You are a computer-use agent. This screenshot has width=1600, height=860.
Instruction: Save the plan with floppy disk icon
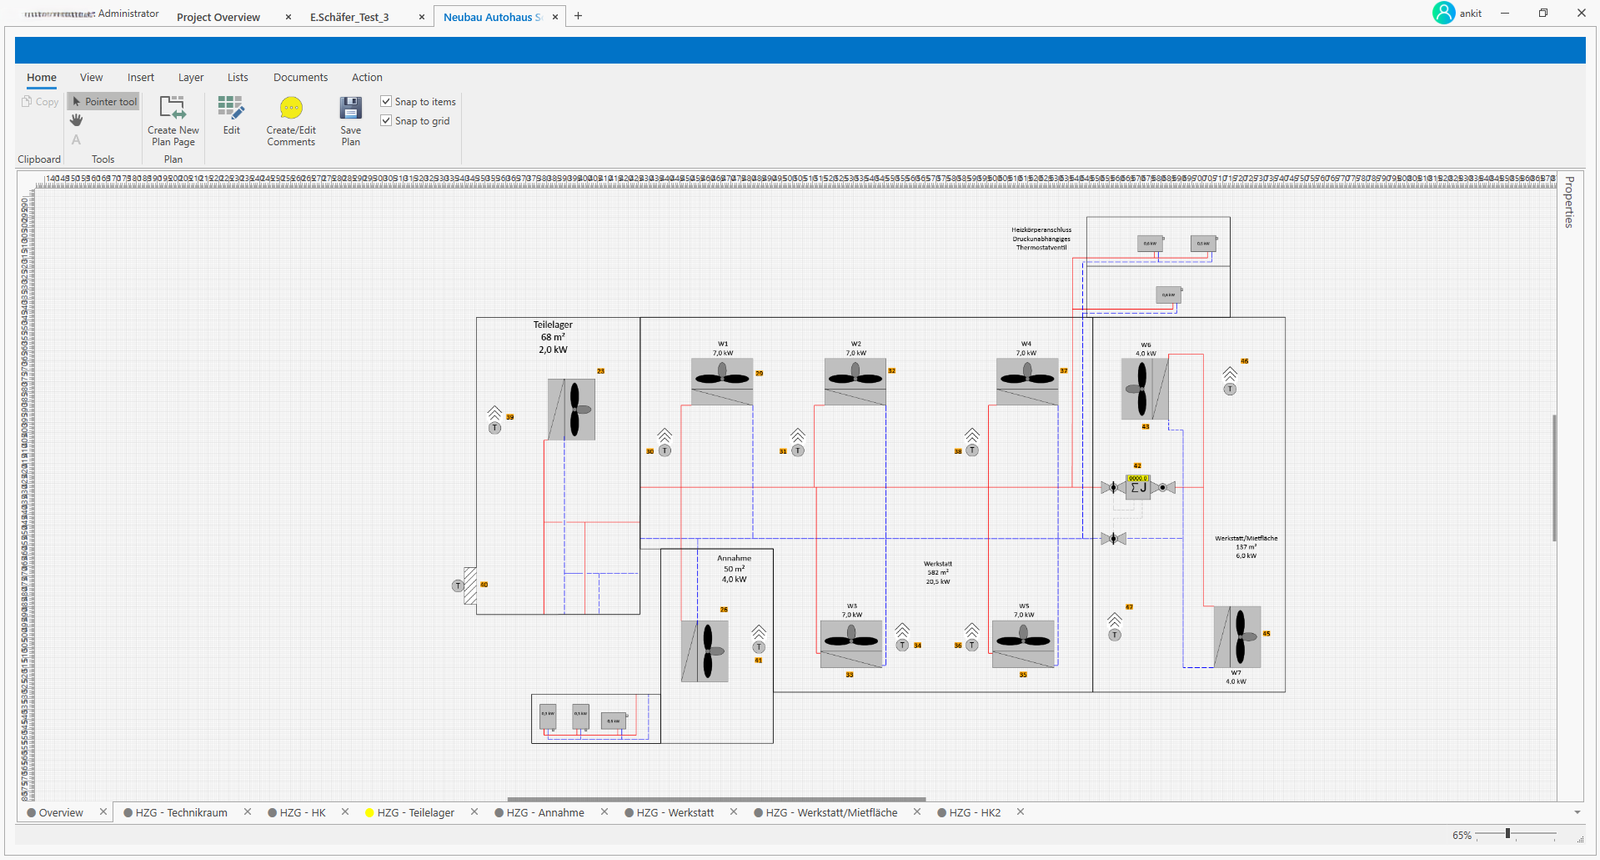350,108
